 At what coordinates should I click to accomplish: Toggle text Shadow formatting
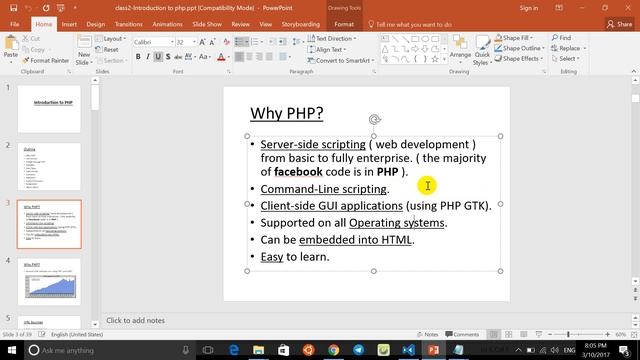(168, 57)
